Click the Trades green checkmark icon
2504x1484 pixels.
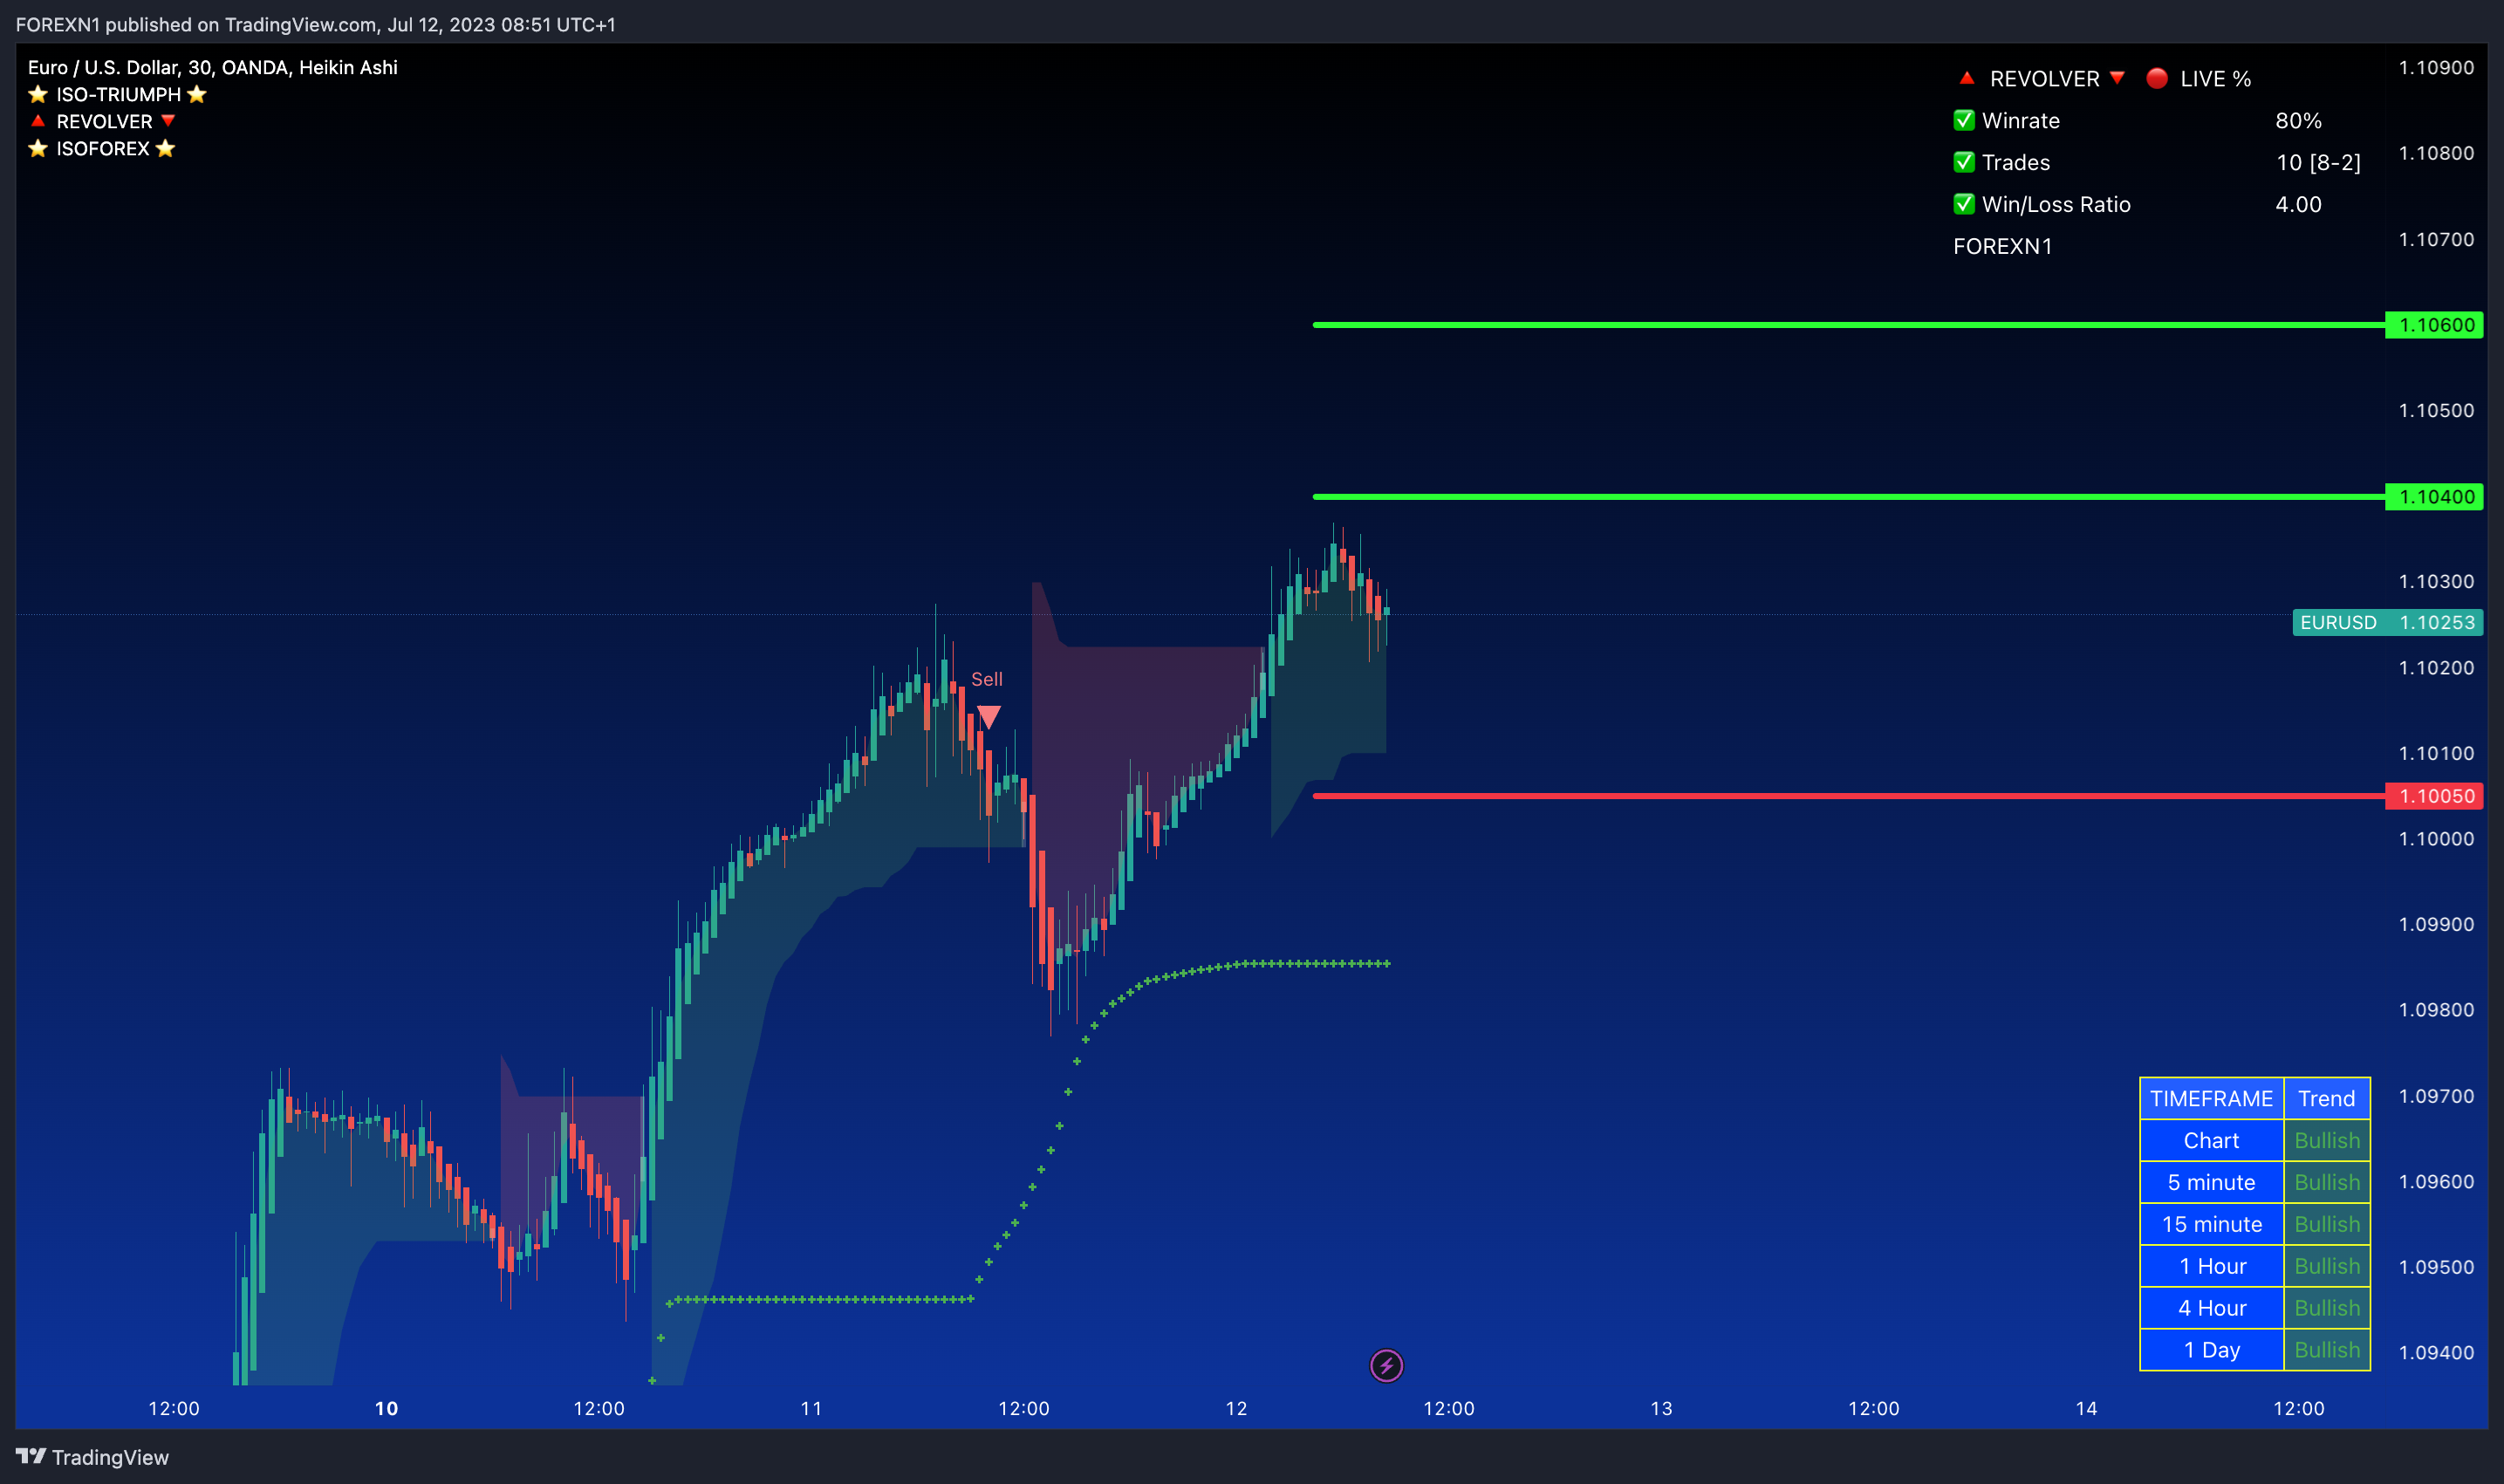pyautogui.click(x=1964, y=162)
